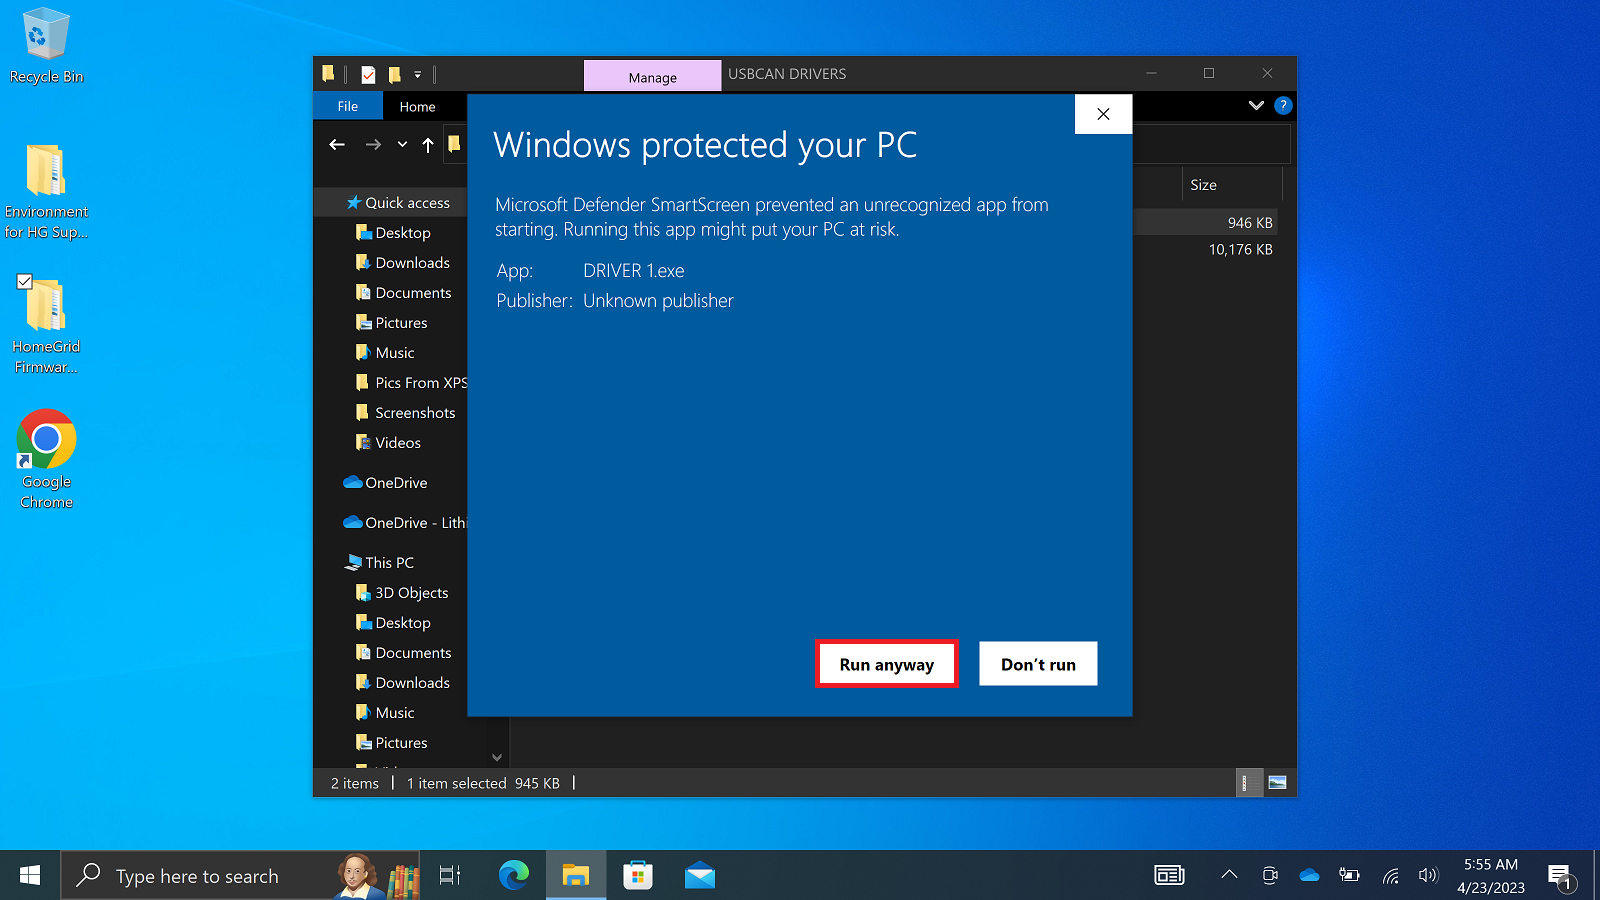Show hidden system tray icons
This screenshot has height=900, width=1600.
1229,875
